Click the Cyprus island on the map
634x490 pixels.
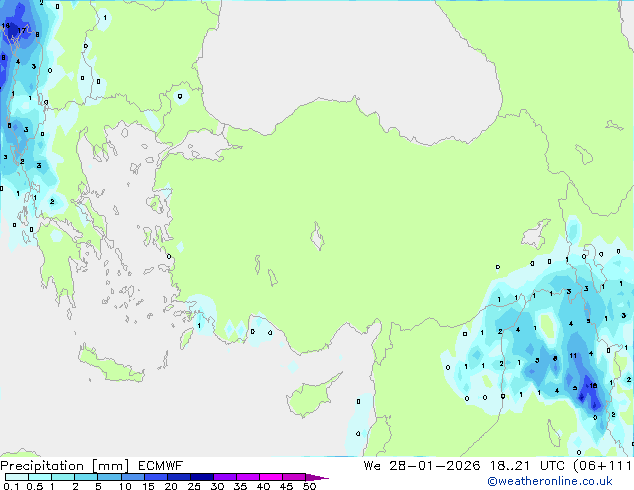pyautogui.click(x=312, y=396)
